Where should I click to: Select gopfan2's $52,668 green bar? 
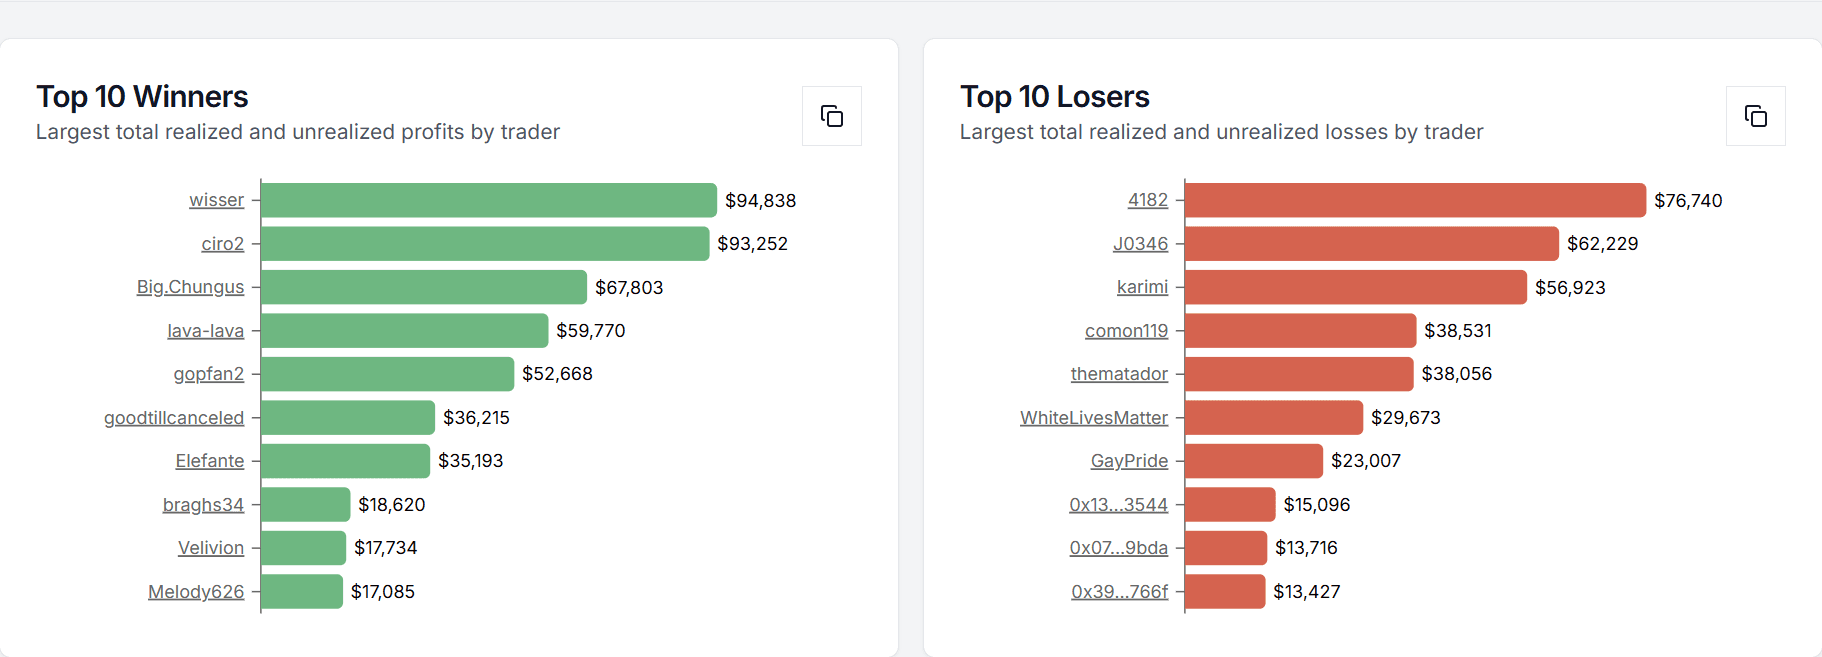click(x=387, y=374)
